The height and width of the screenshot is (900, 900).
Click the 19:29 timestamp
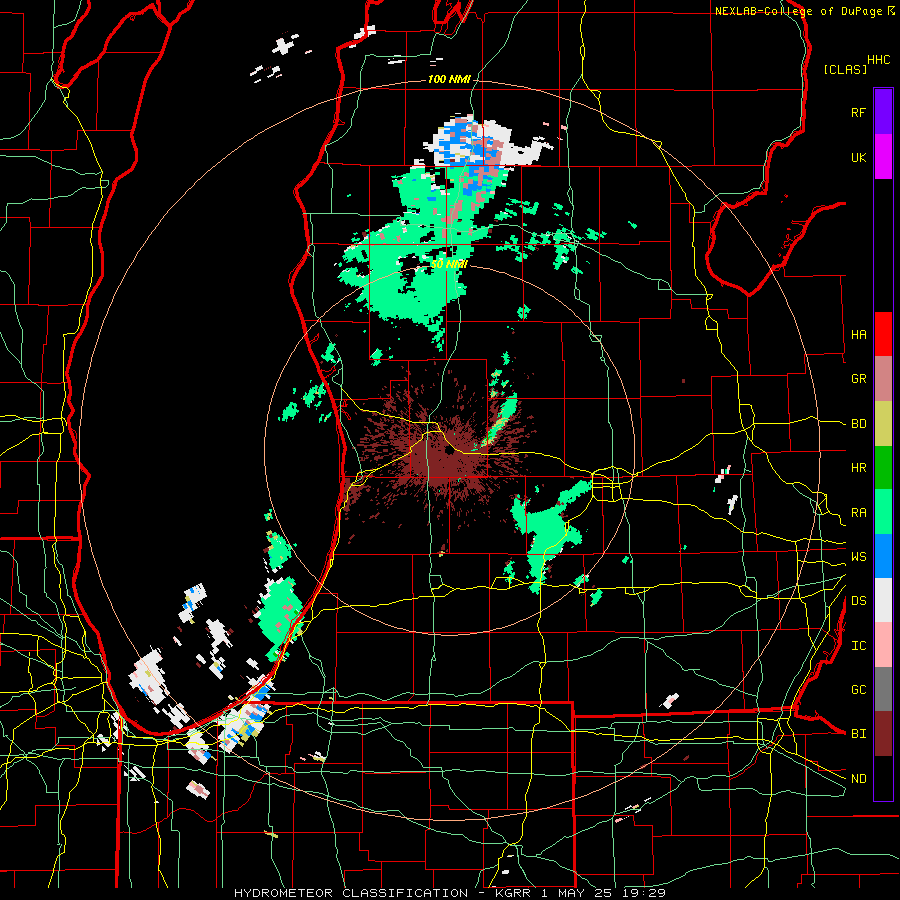click(x=646, y=893)
